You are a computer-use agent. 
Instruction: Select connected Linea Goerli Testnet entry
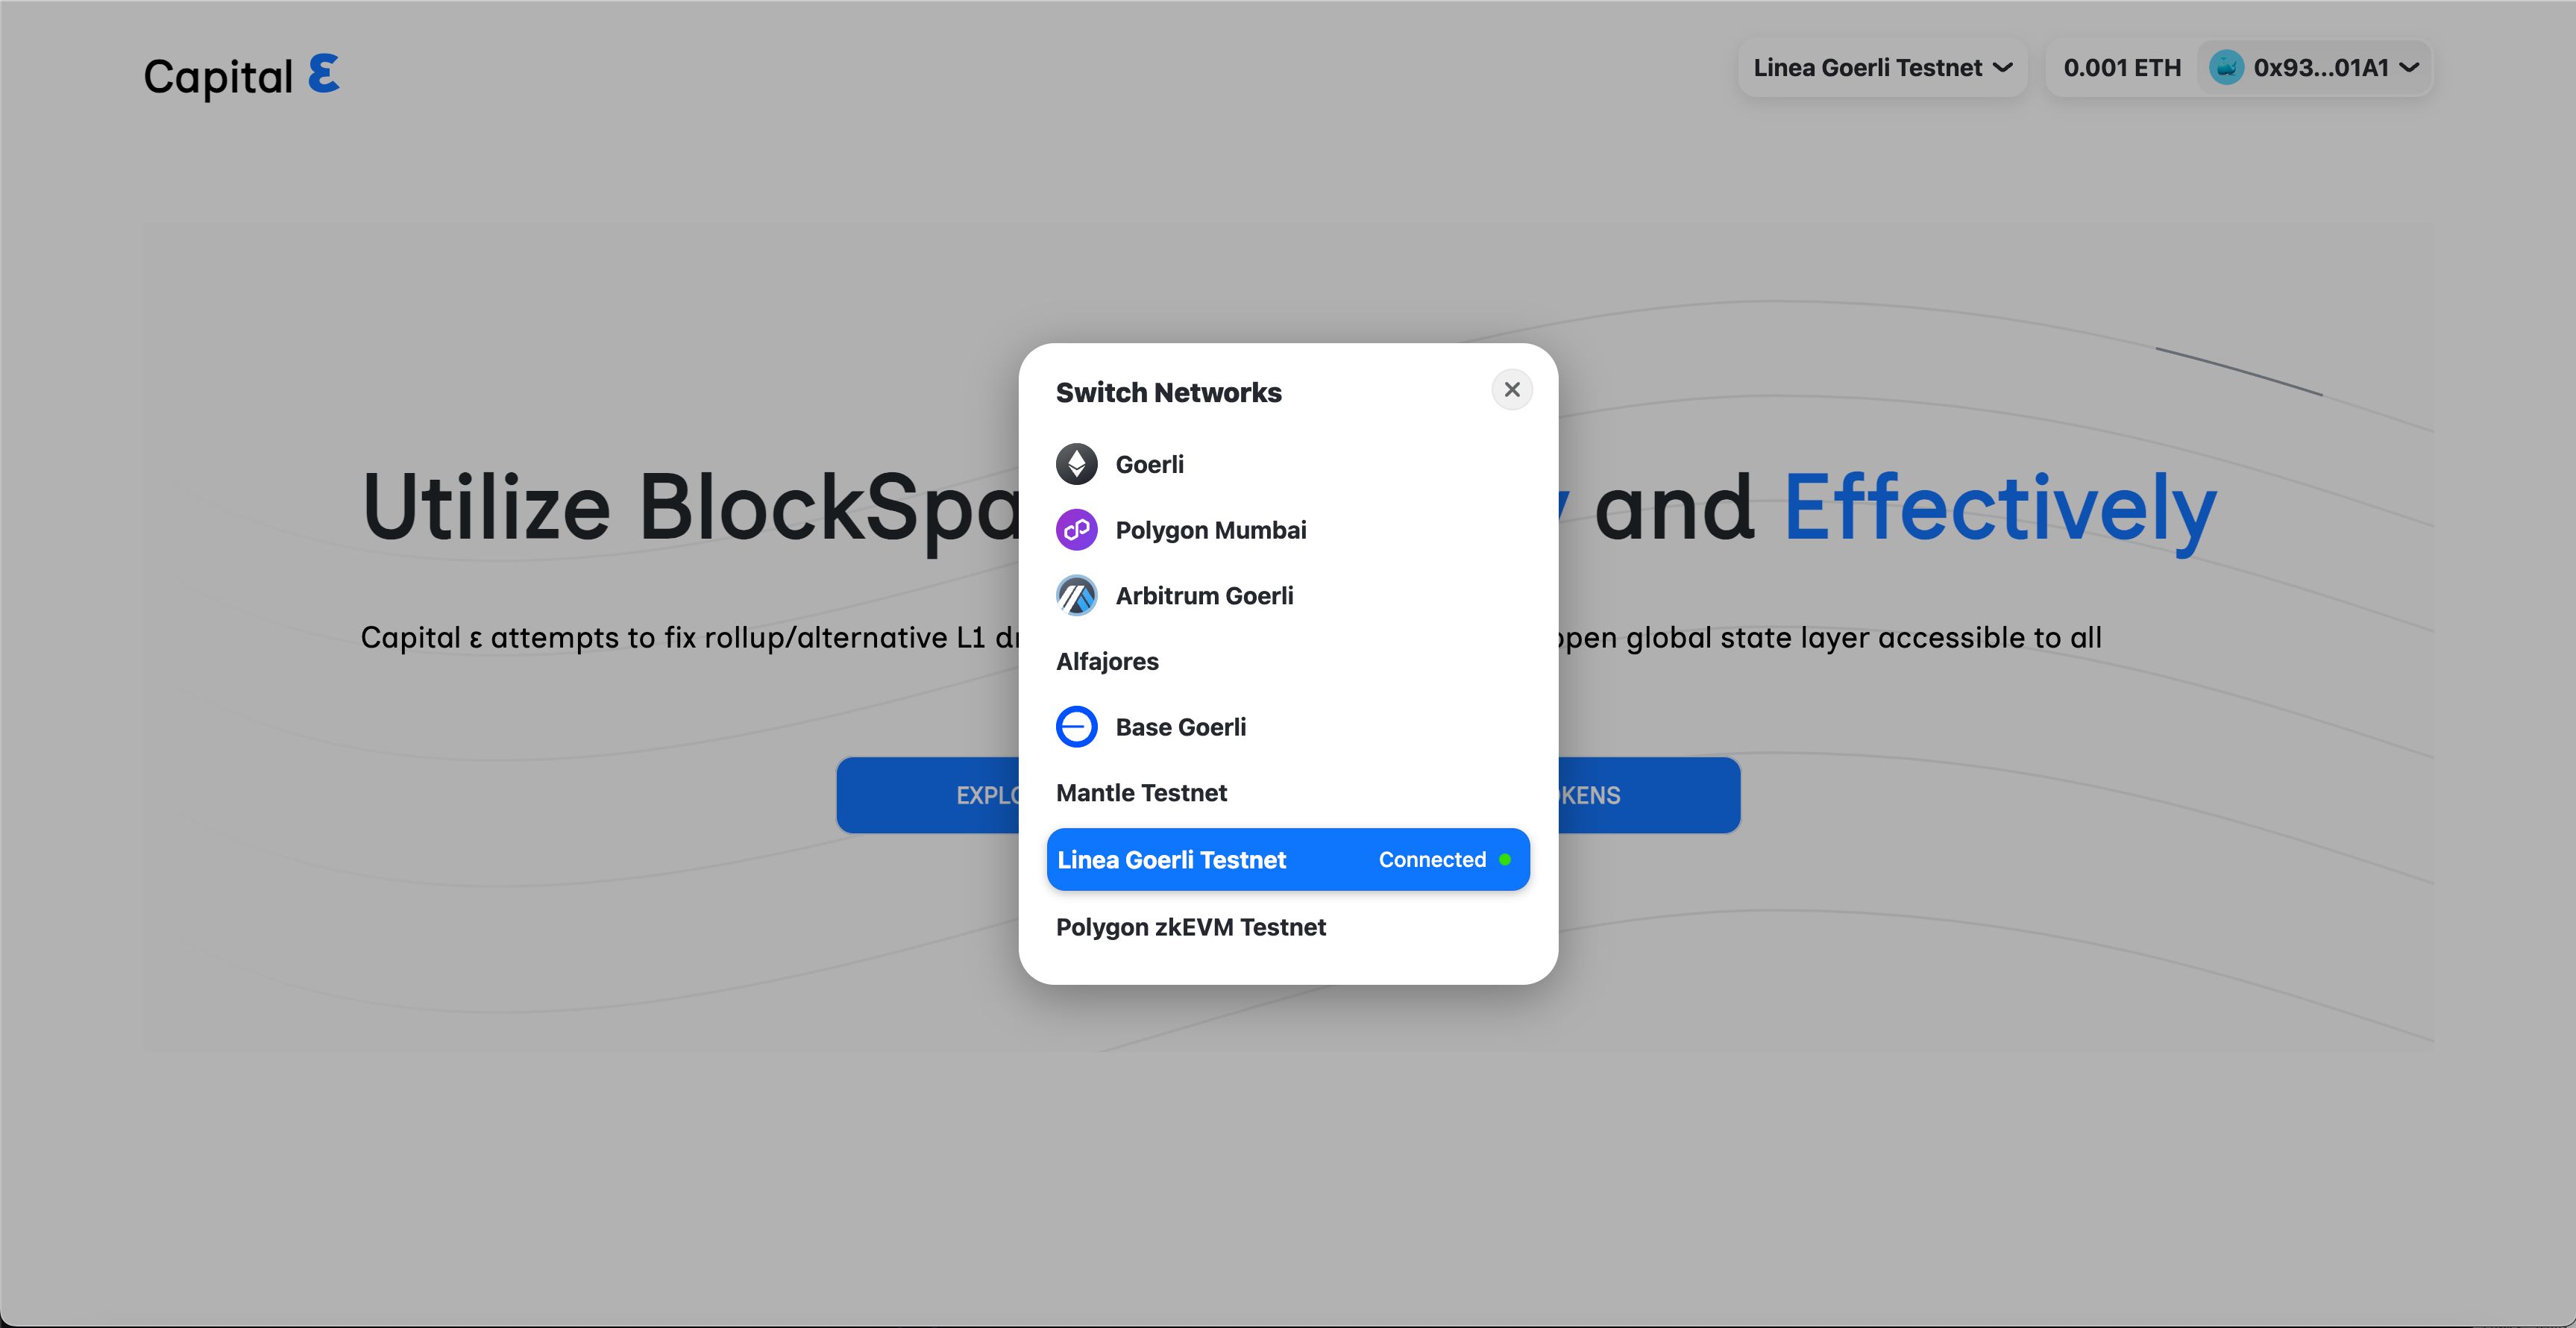[1288, 859]
